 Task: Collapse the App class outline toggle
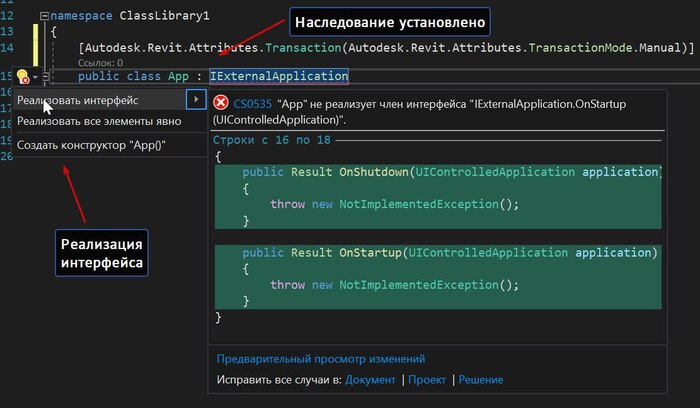[45, 77]
